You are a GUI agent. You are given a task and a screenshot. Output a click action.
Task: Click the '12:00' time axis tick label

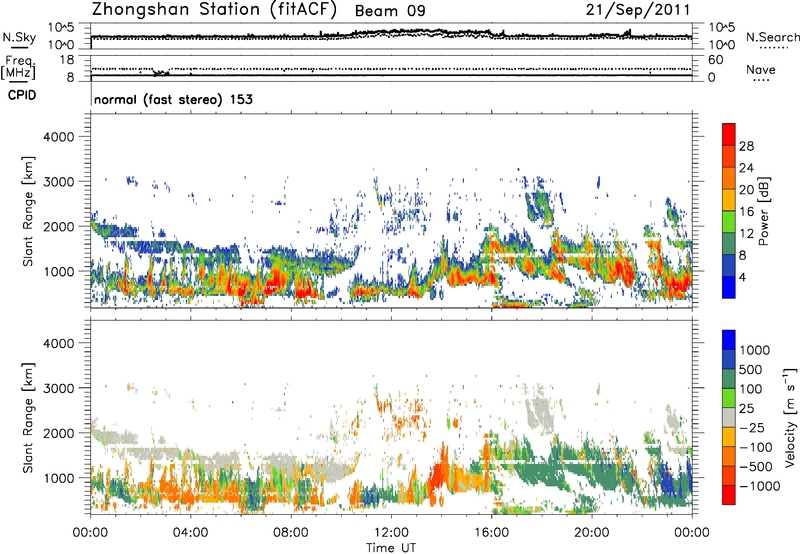(x=391, y=533)
